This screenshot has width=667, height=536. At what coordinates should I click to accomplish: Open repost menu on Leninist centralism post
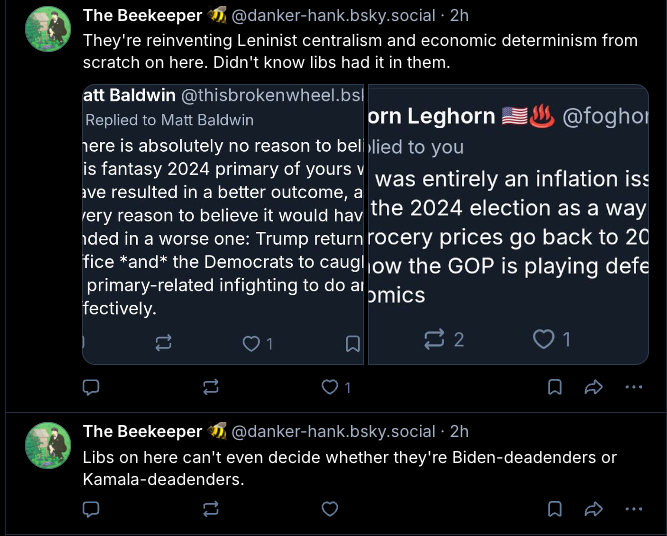point(211,387)
